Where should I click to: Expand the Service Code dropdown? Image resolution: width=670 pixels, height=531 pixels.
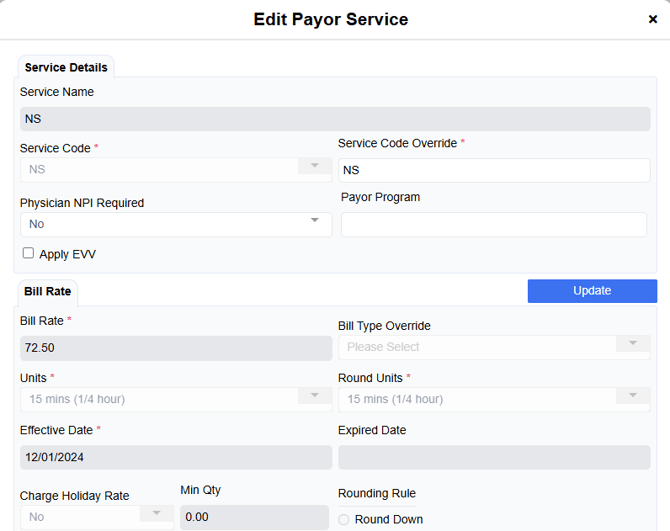175,169
